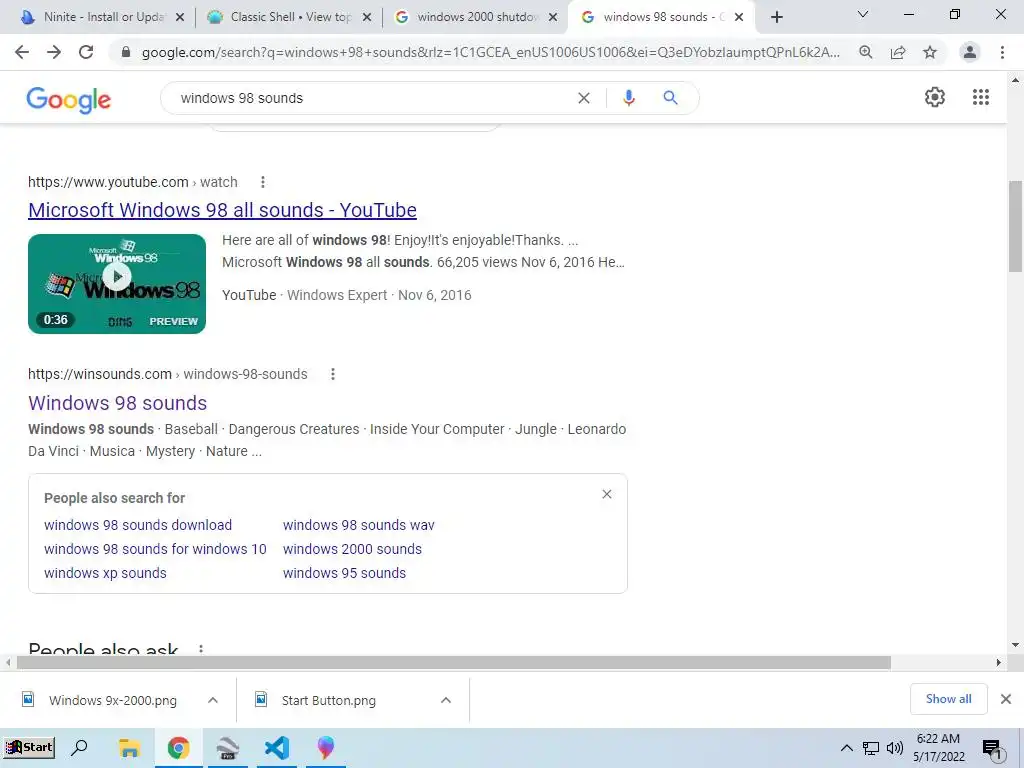
Task: Open notification center icon
Action: click(x=992, y=749)
